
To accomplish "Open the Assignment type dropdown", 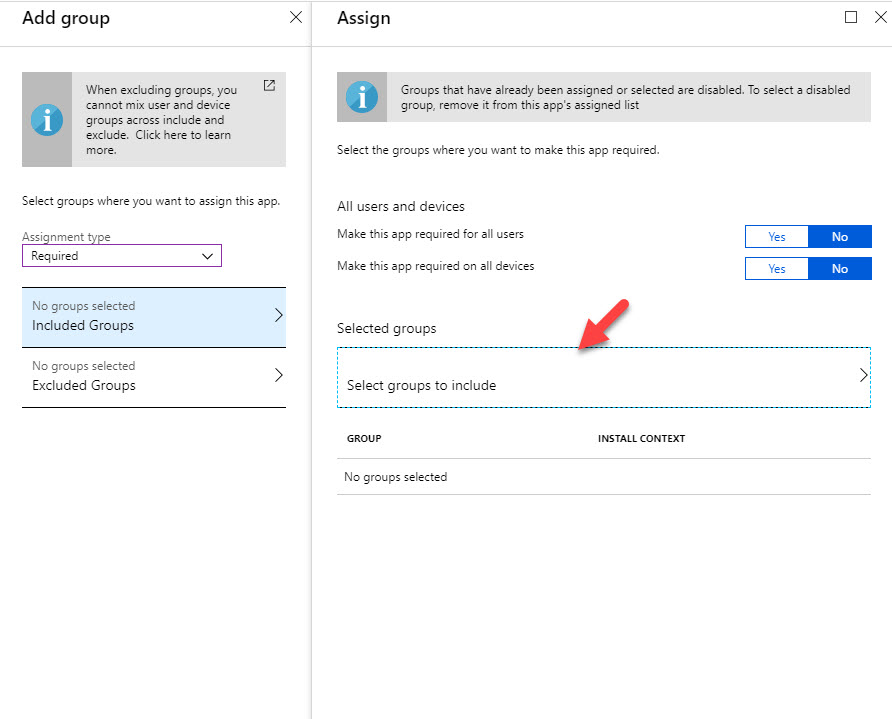I will pos(122,255).
